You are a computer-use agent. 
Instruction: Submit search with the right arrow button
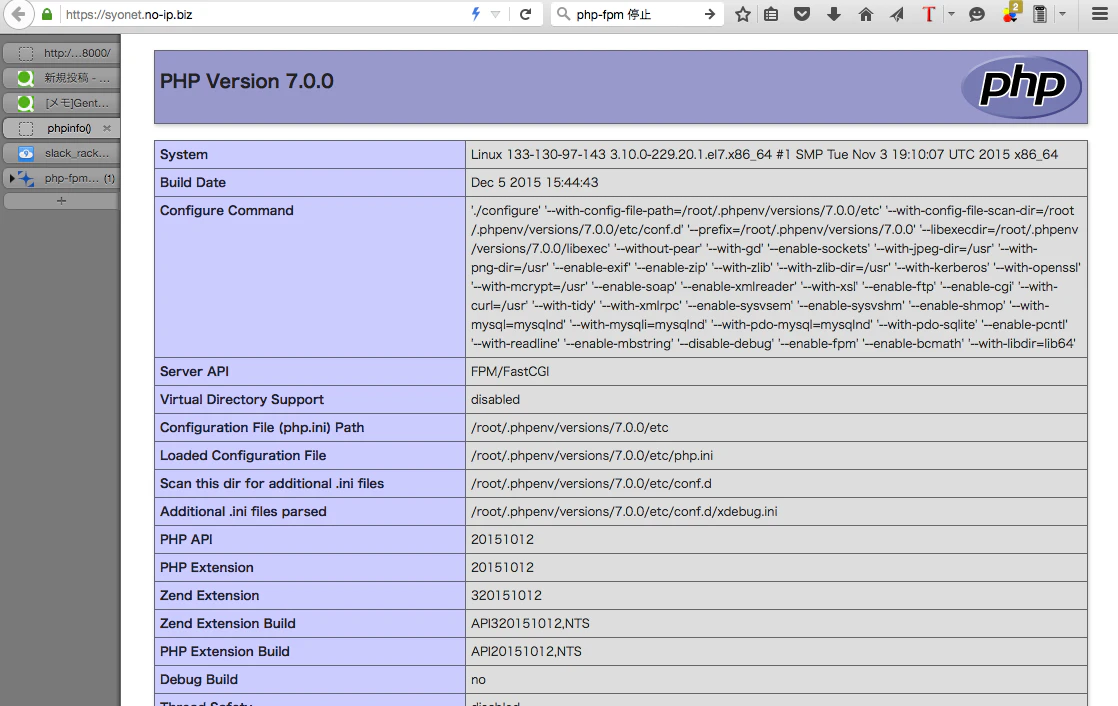tap(709, 14)
